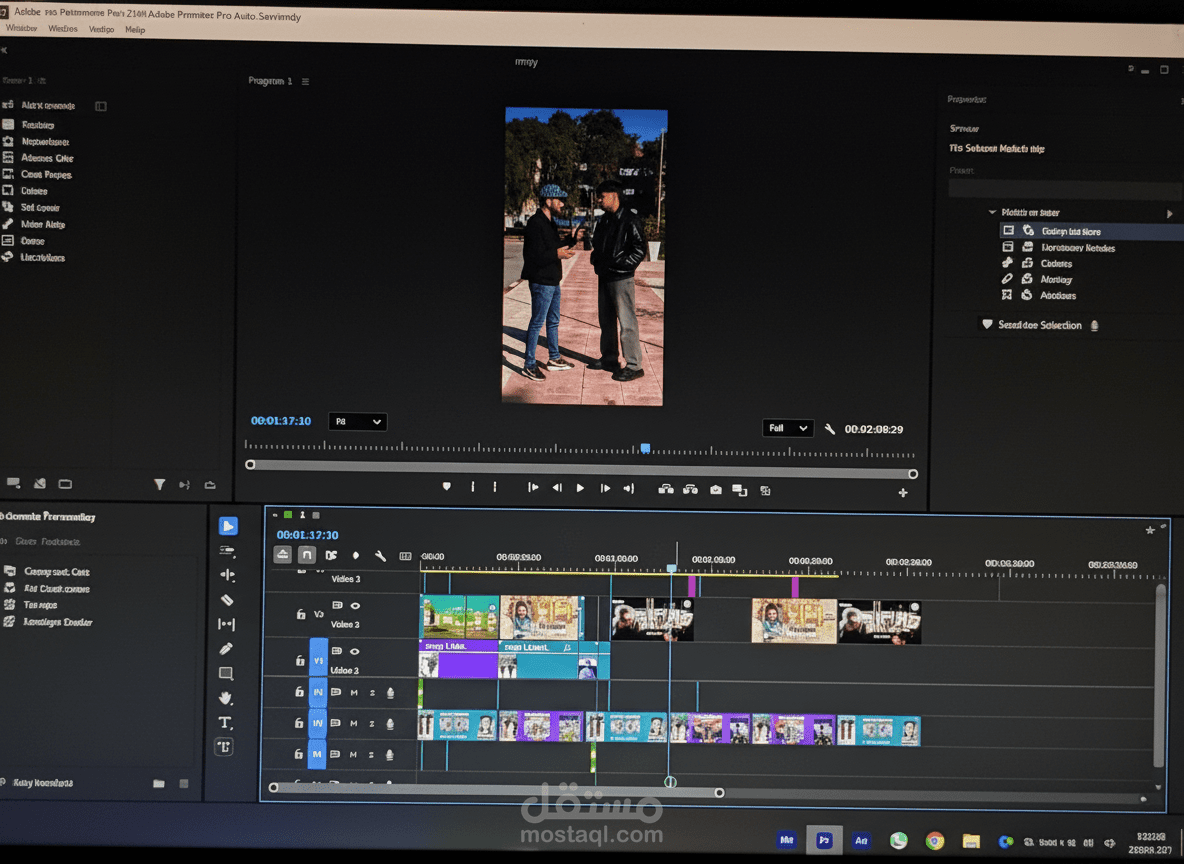Image resolution: width=1184 pixels, height=864 pixels.
Task: Export a frame with the camera icon
Action: click(x=716, y=490)
